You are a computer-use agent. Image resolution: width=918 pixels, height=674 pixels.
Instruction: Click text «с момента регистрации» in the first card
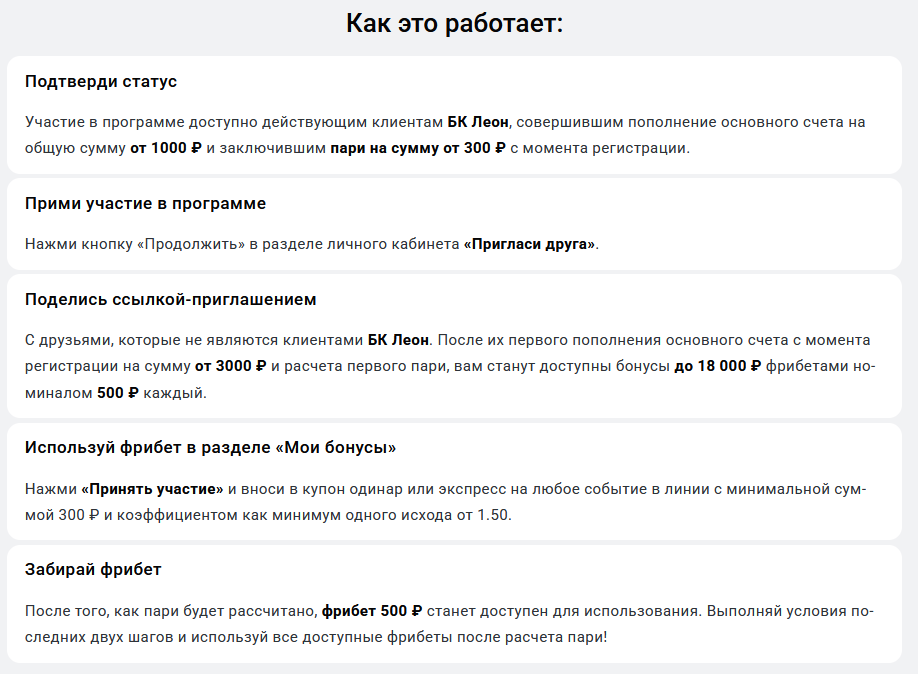(x=598, y=148)
